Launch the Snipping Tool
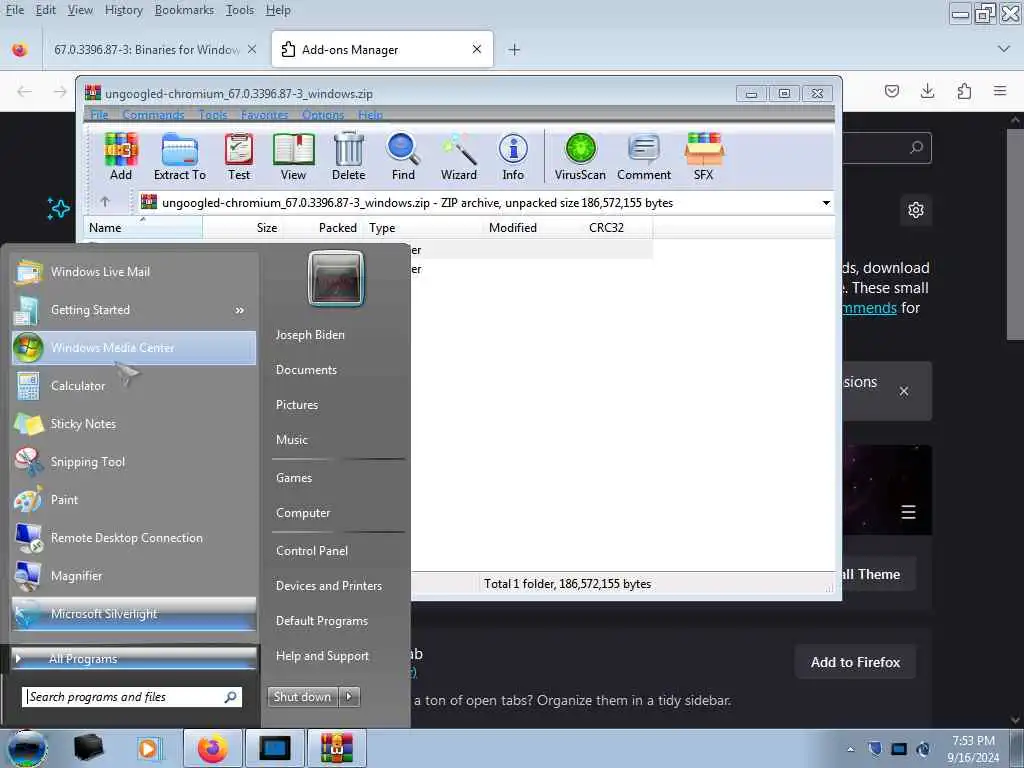The width and height of the screenshot is (1024, 768). pos(133,462)
